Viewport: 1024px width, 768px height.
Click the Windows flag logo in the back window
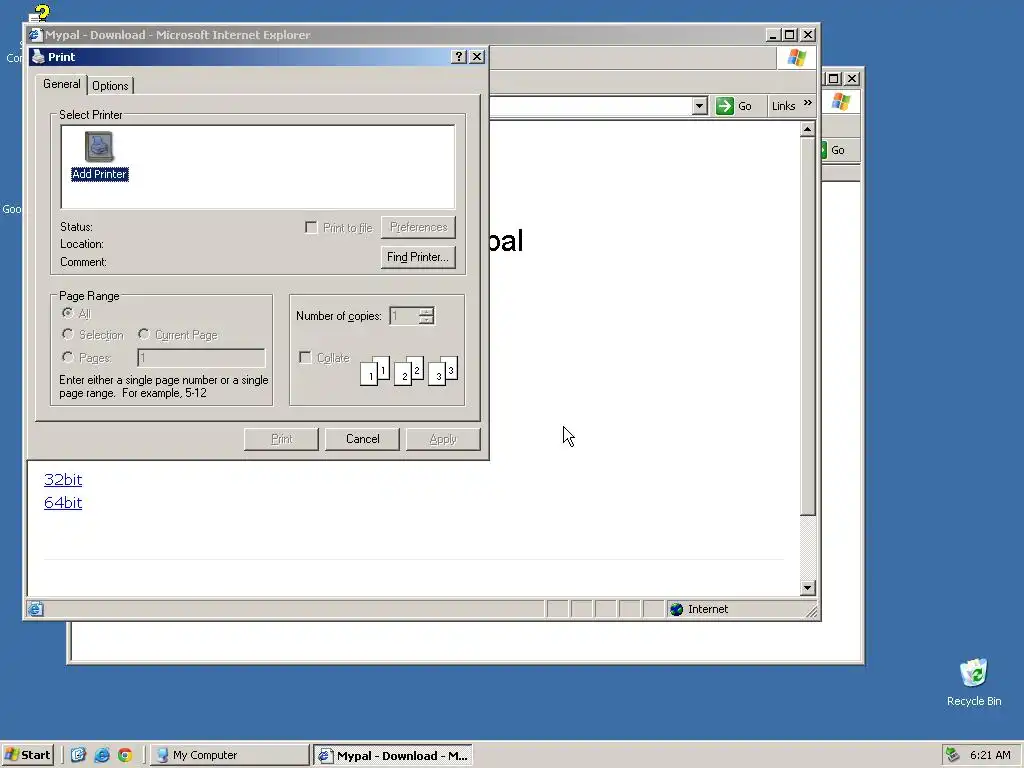coord(841,102)
